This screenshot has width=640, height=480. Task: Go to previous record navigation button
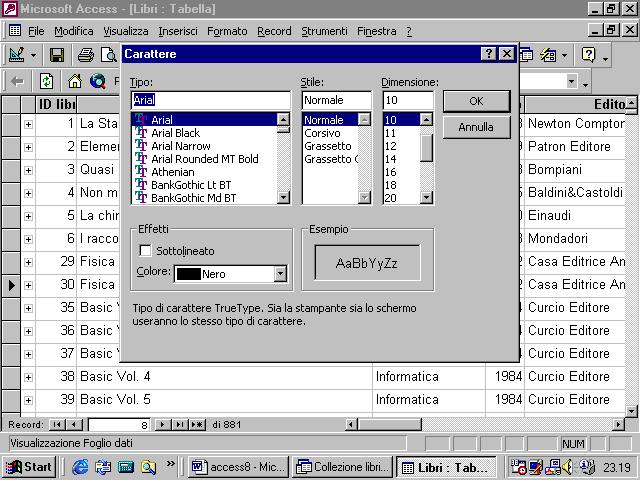(74, 424)
